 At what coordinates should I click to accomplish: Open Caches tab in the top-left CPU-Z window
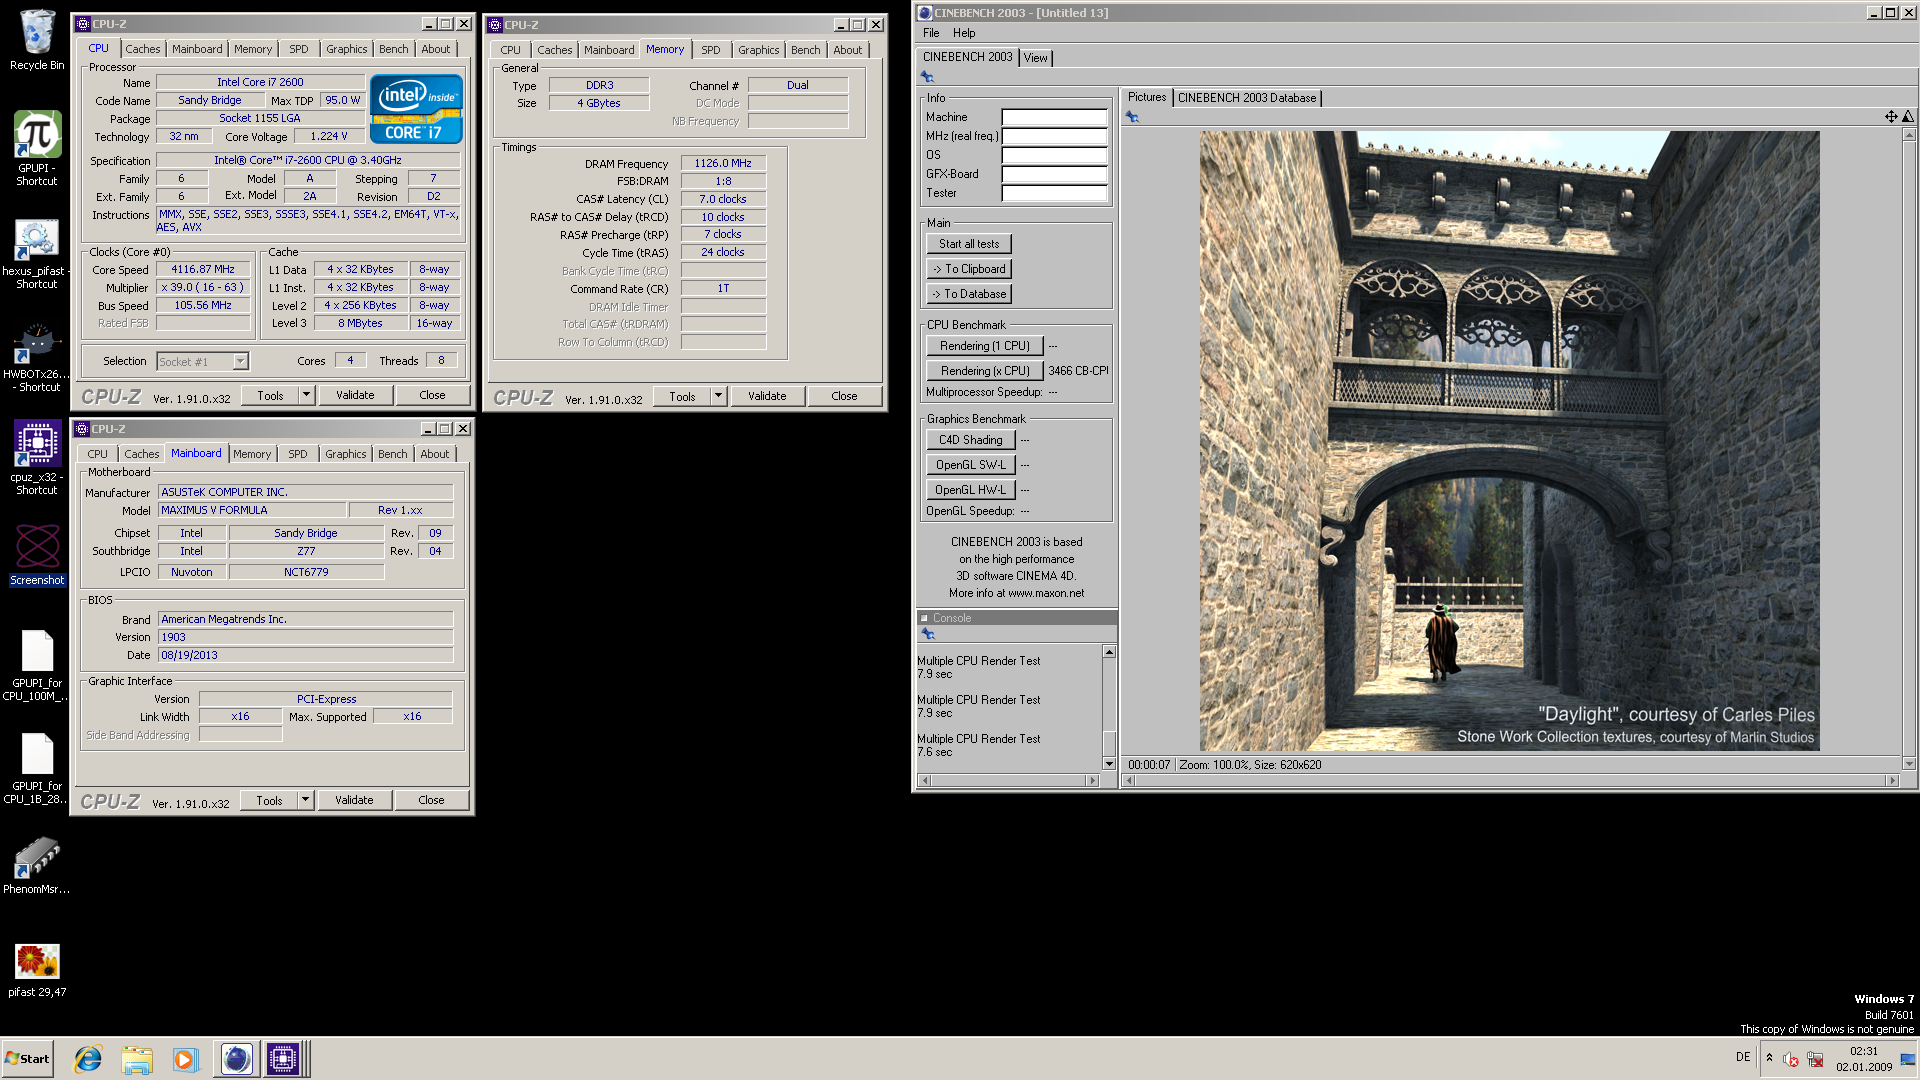coord(142,49)
